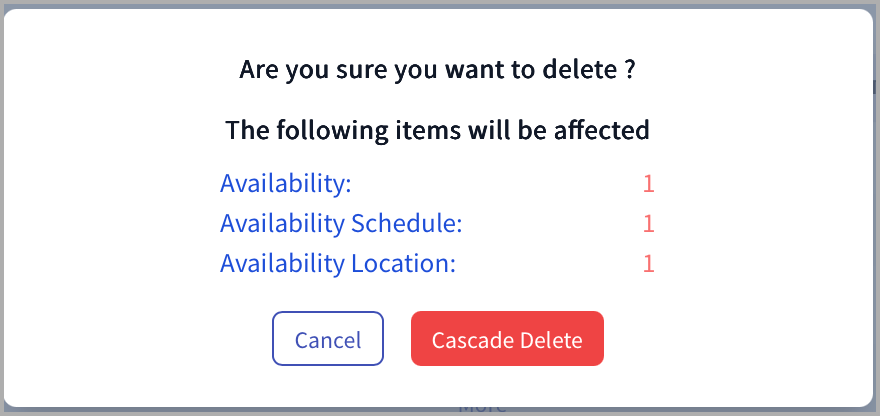
Task: Select the Availability label
Action: (286, 184)
